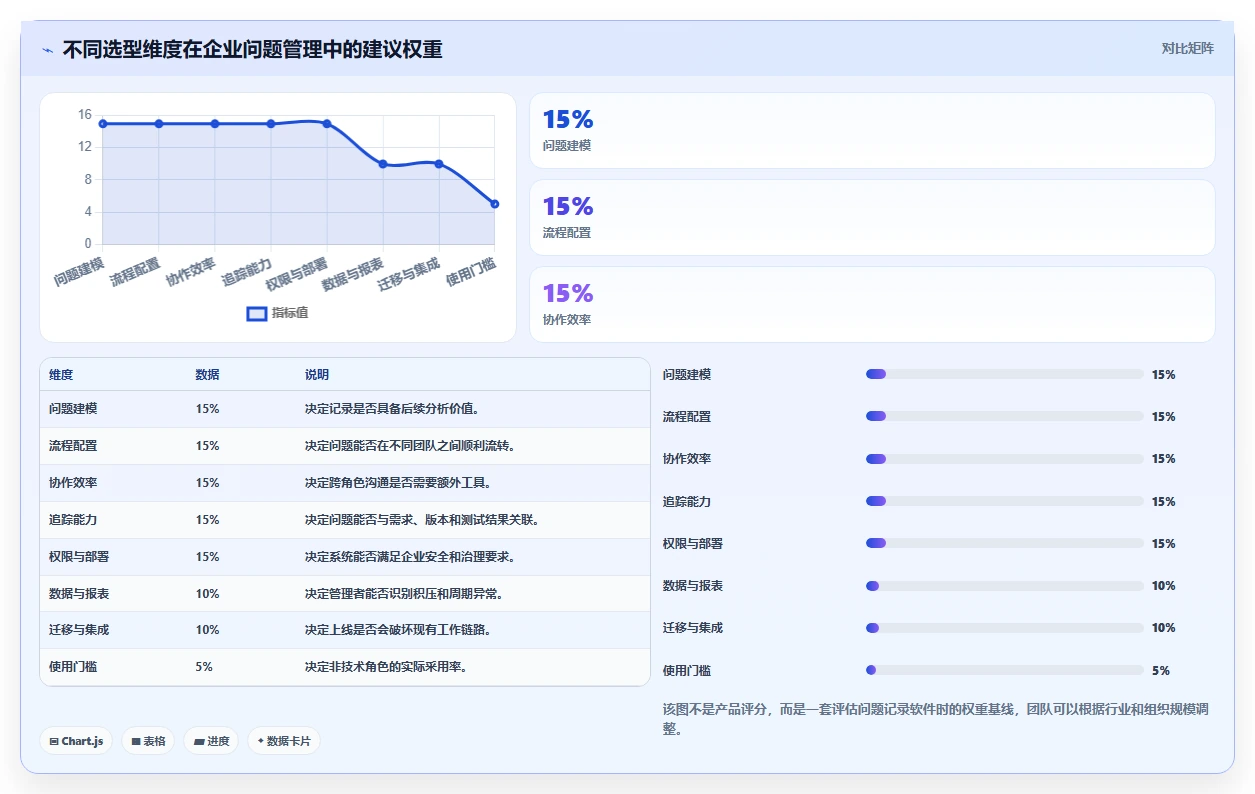Click the 数据与报表 data point on chart
The height and width of the screenshot is (794, 1255).
coord(383,164)
